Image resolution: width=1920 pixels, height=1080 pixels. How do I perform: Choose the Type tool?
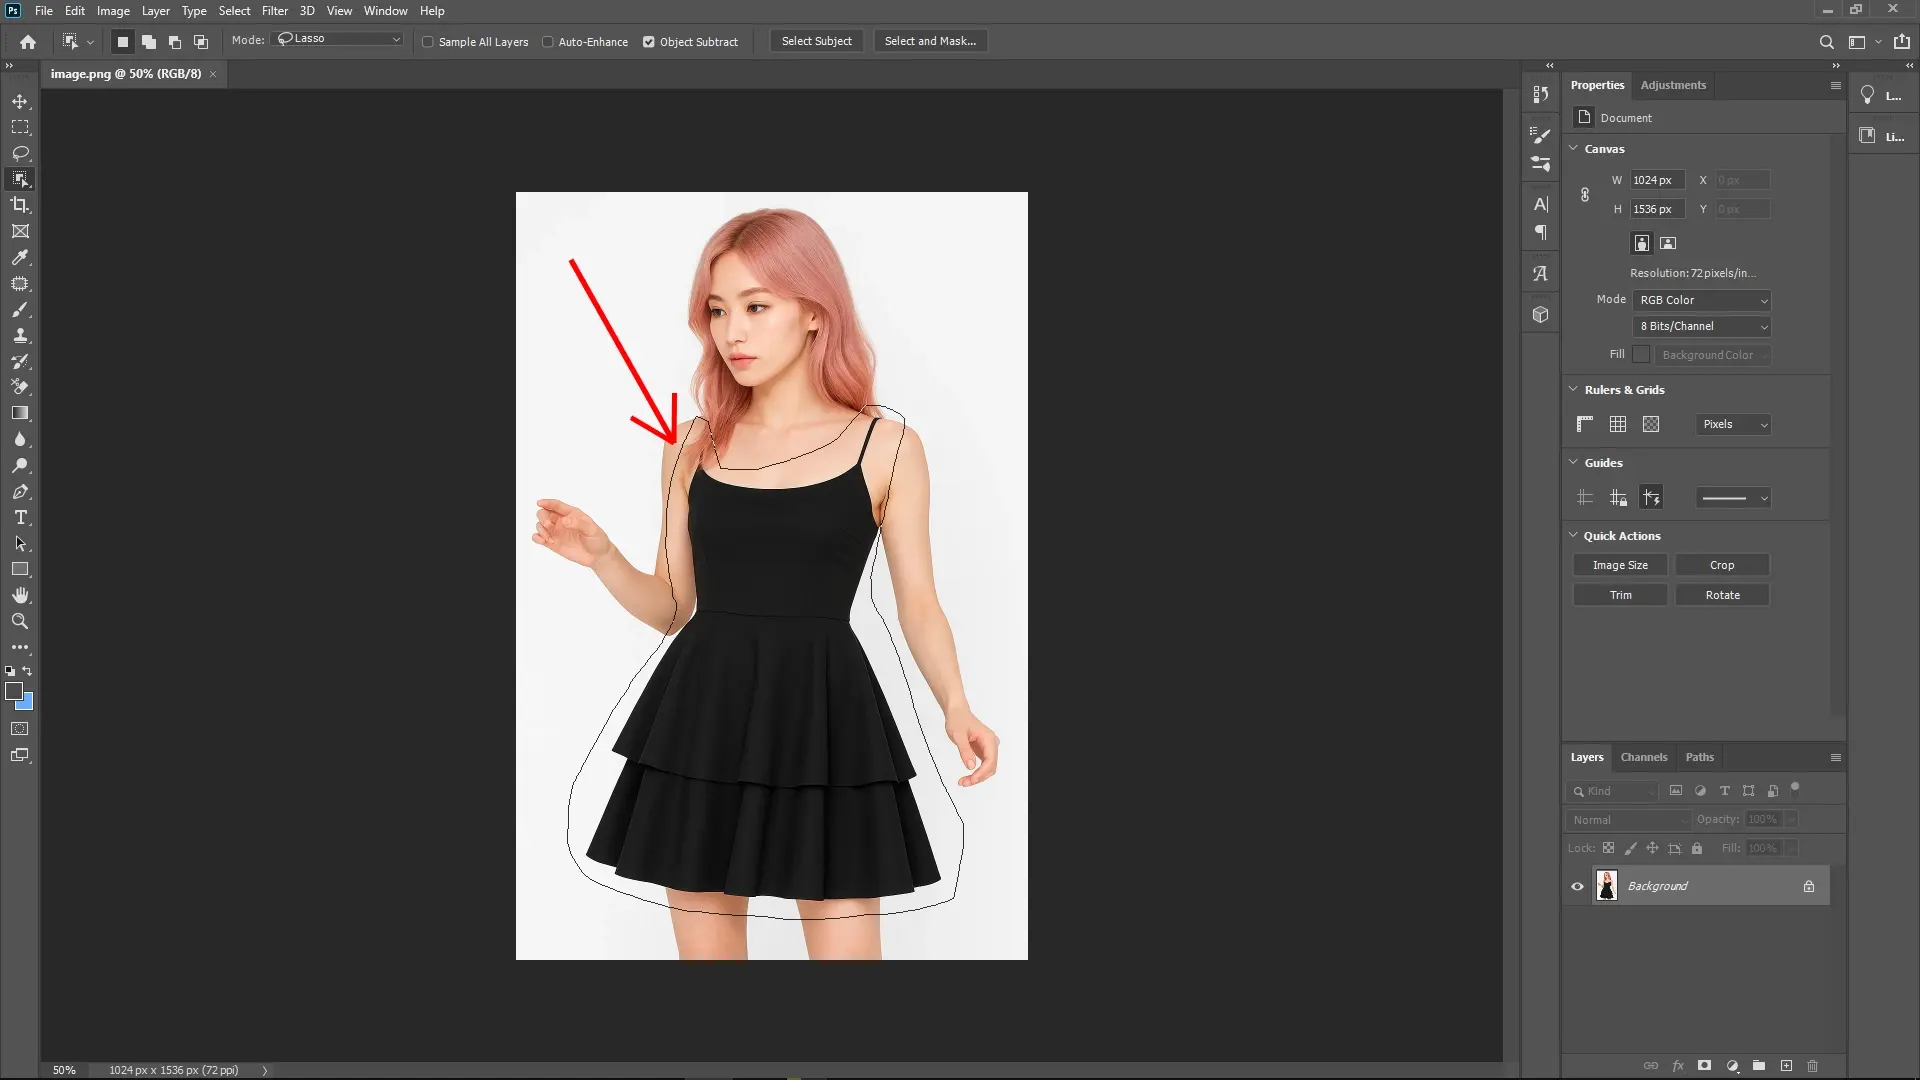point(20,518)
